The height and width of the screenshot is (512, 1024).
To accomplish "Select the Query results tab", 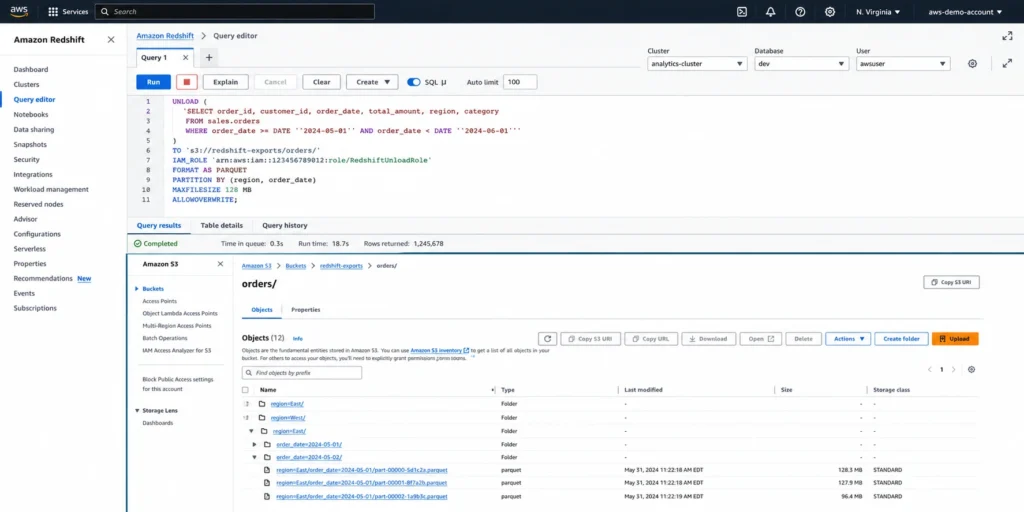I will [159, 225].
